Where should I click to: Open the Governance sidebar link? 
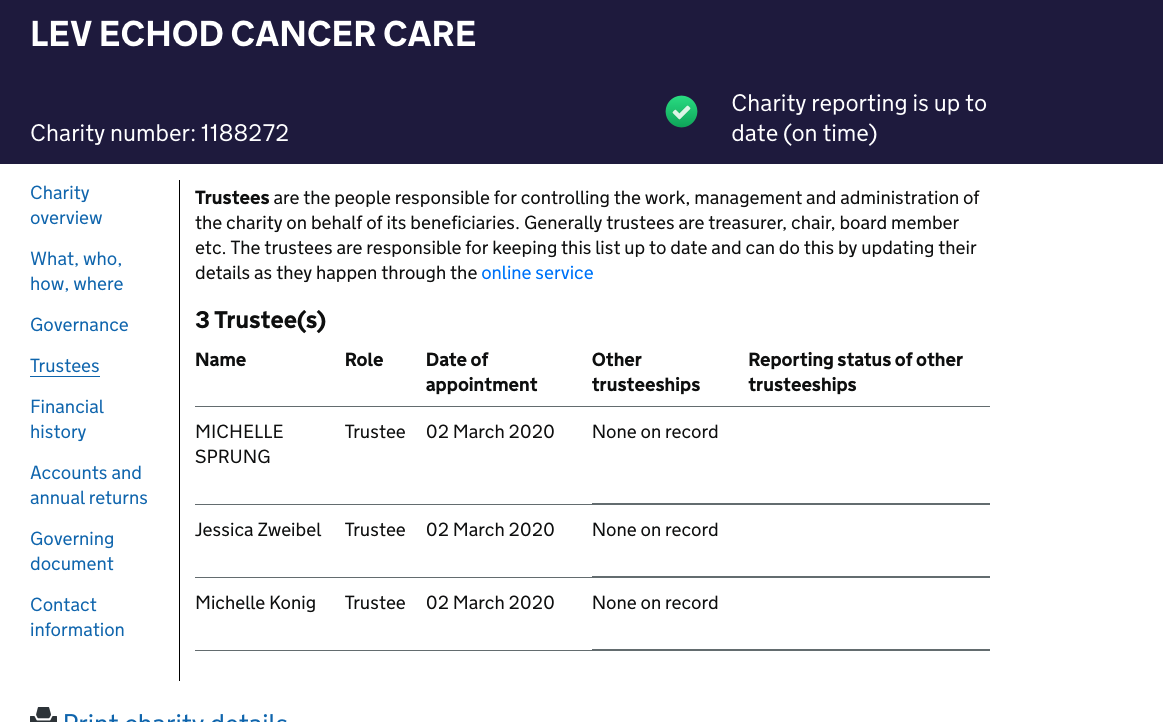[x=79, y=325]
